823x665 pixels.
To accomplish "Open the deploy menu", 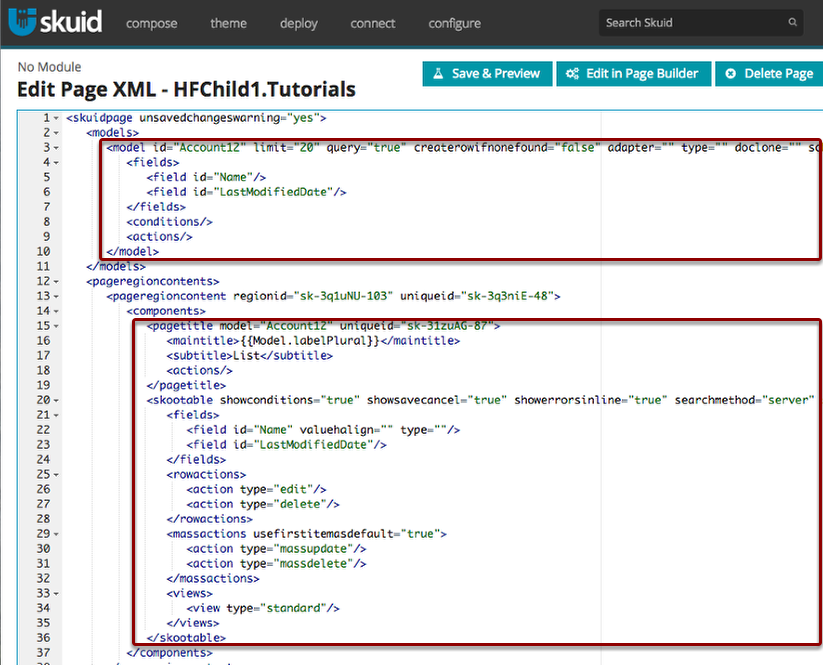I will [299, 24].
